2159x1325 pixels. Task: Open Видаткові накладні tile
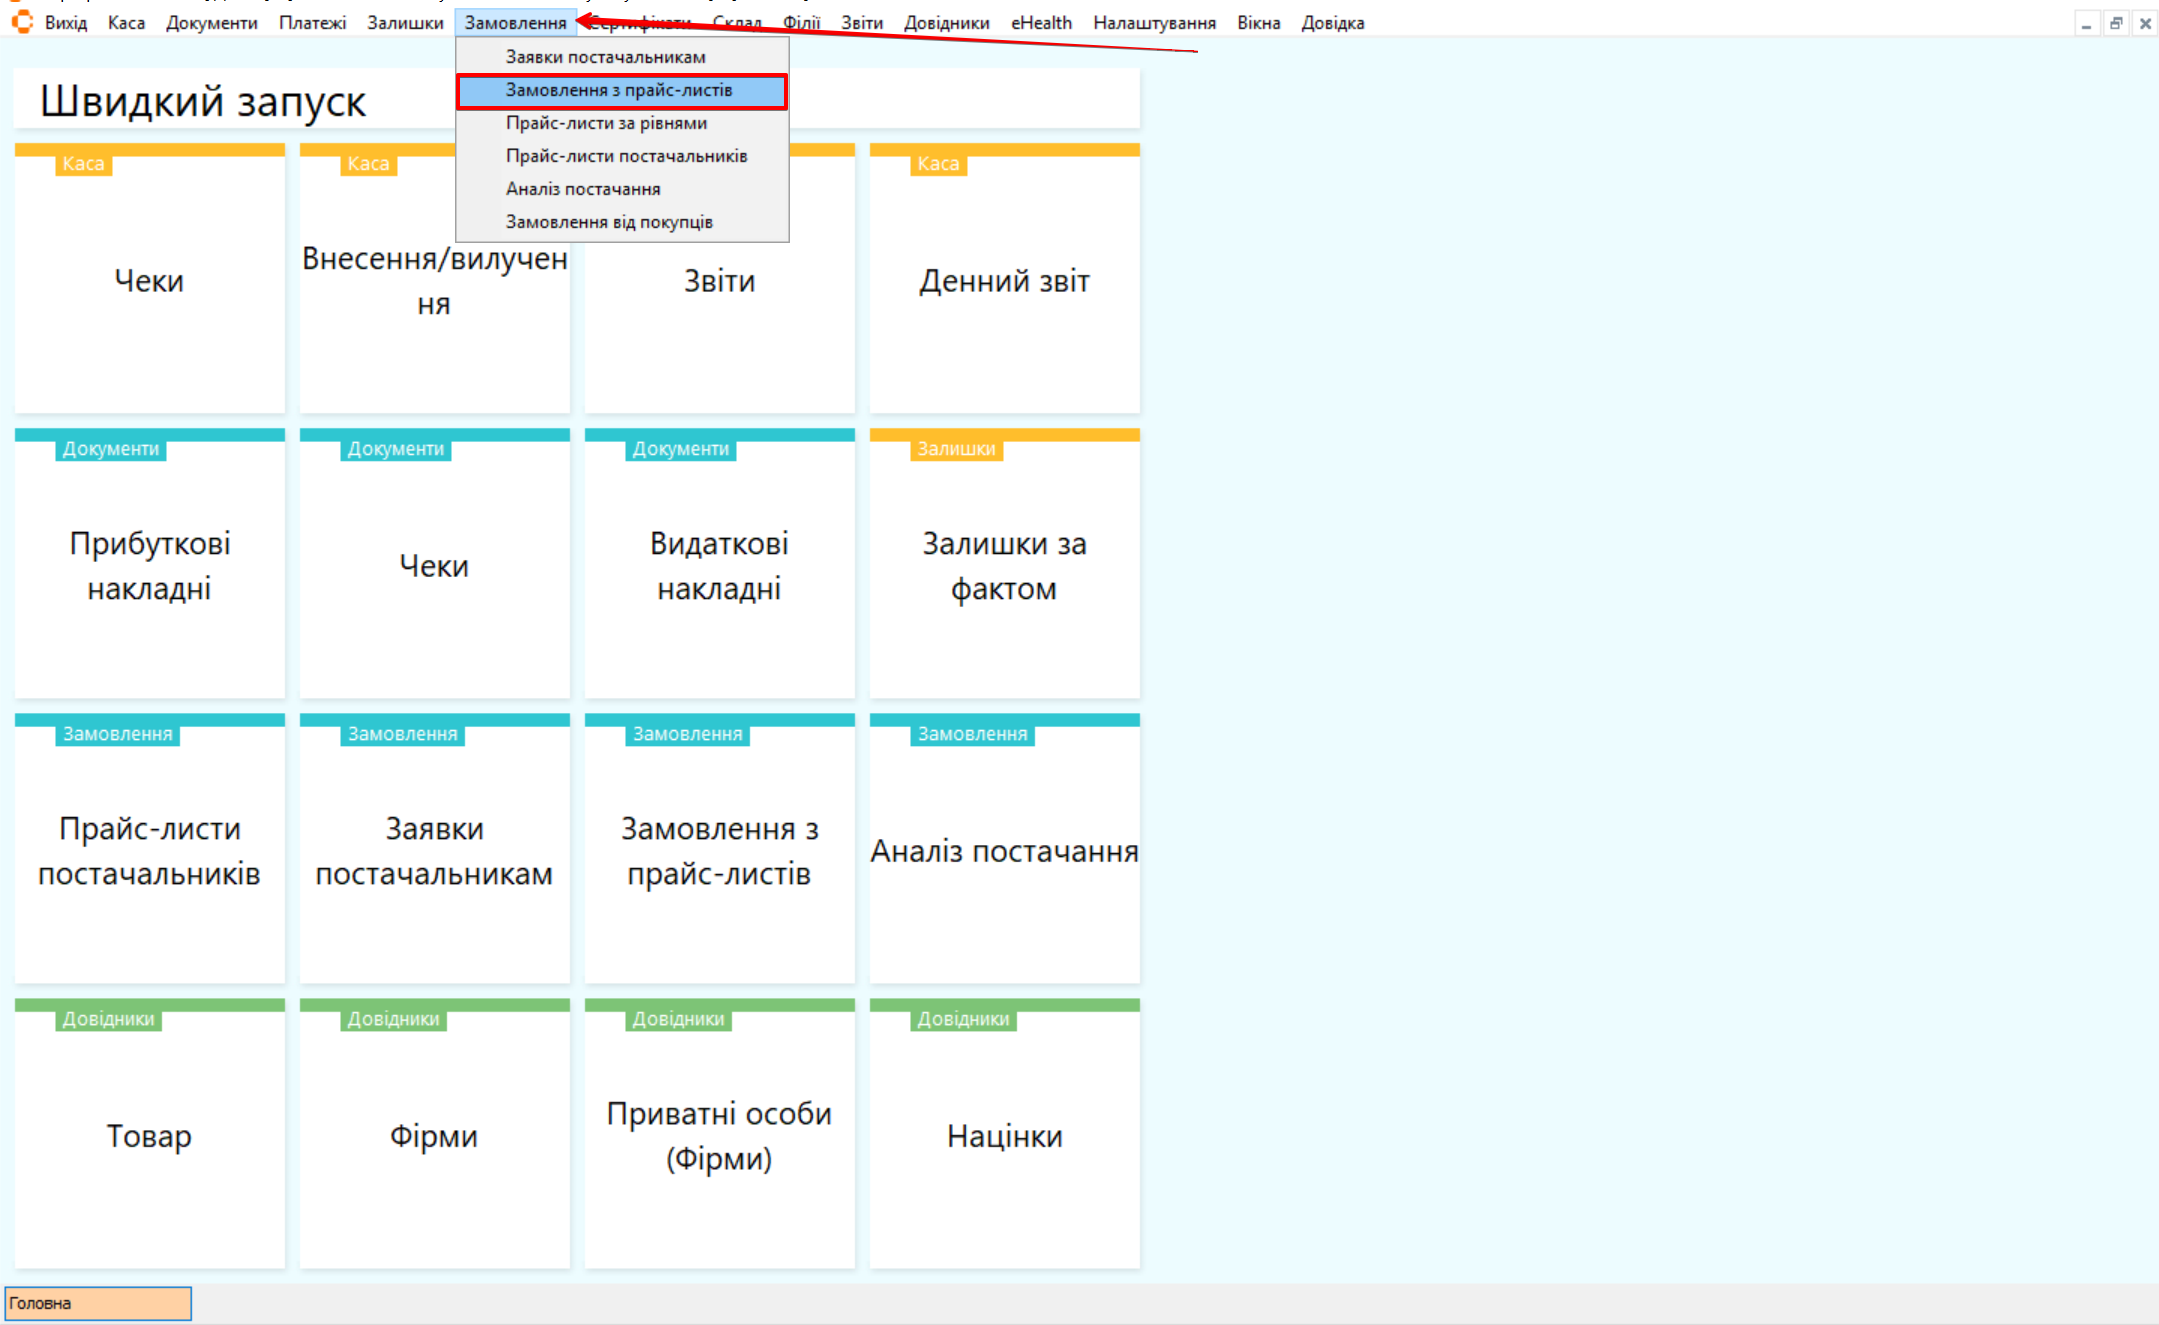[x=719, y=565]
